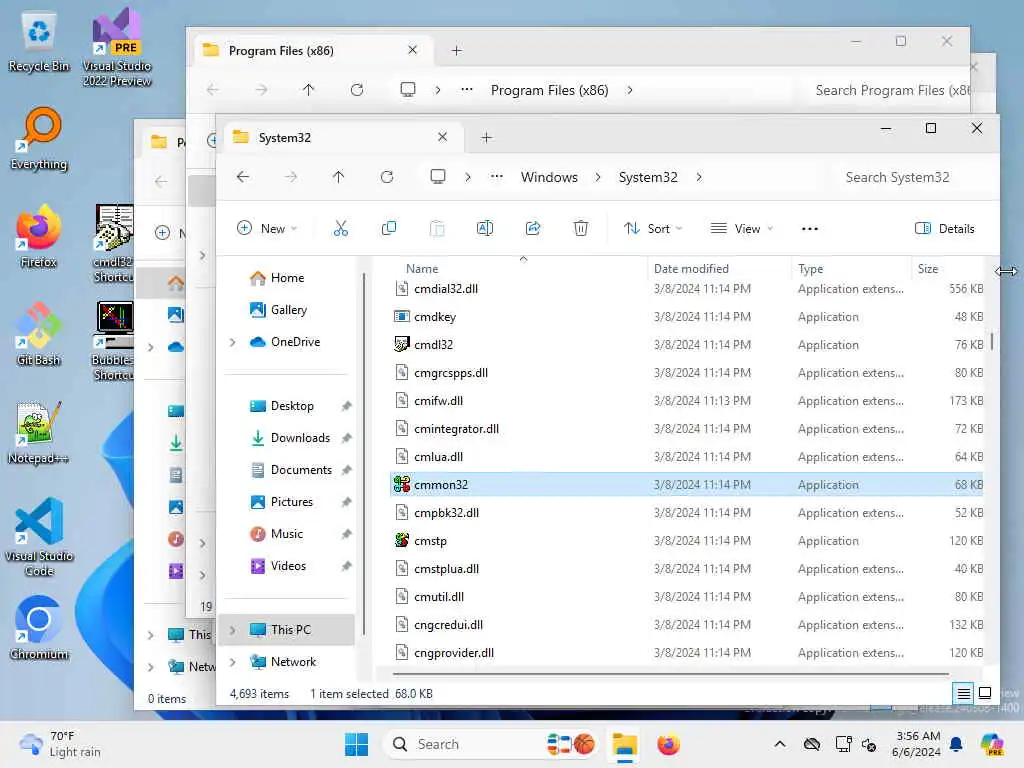Open the See more options ellipsis in System32 toolbar
Viewport: 1024px width, 768px height.
tap(810, 229)
